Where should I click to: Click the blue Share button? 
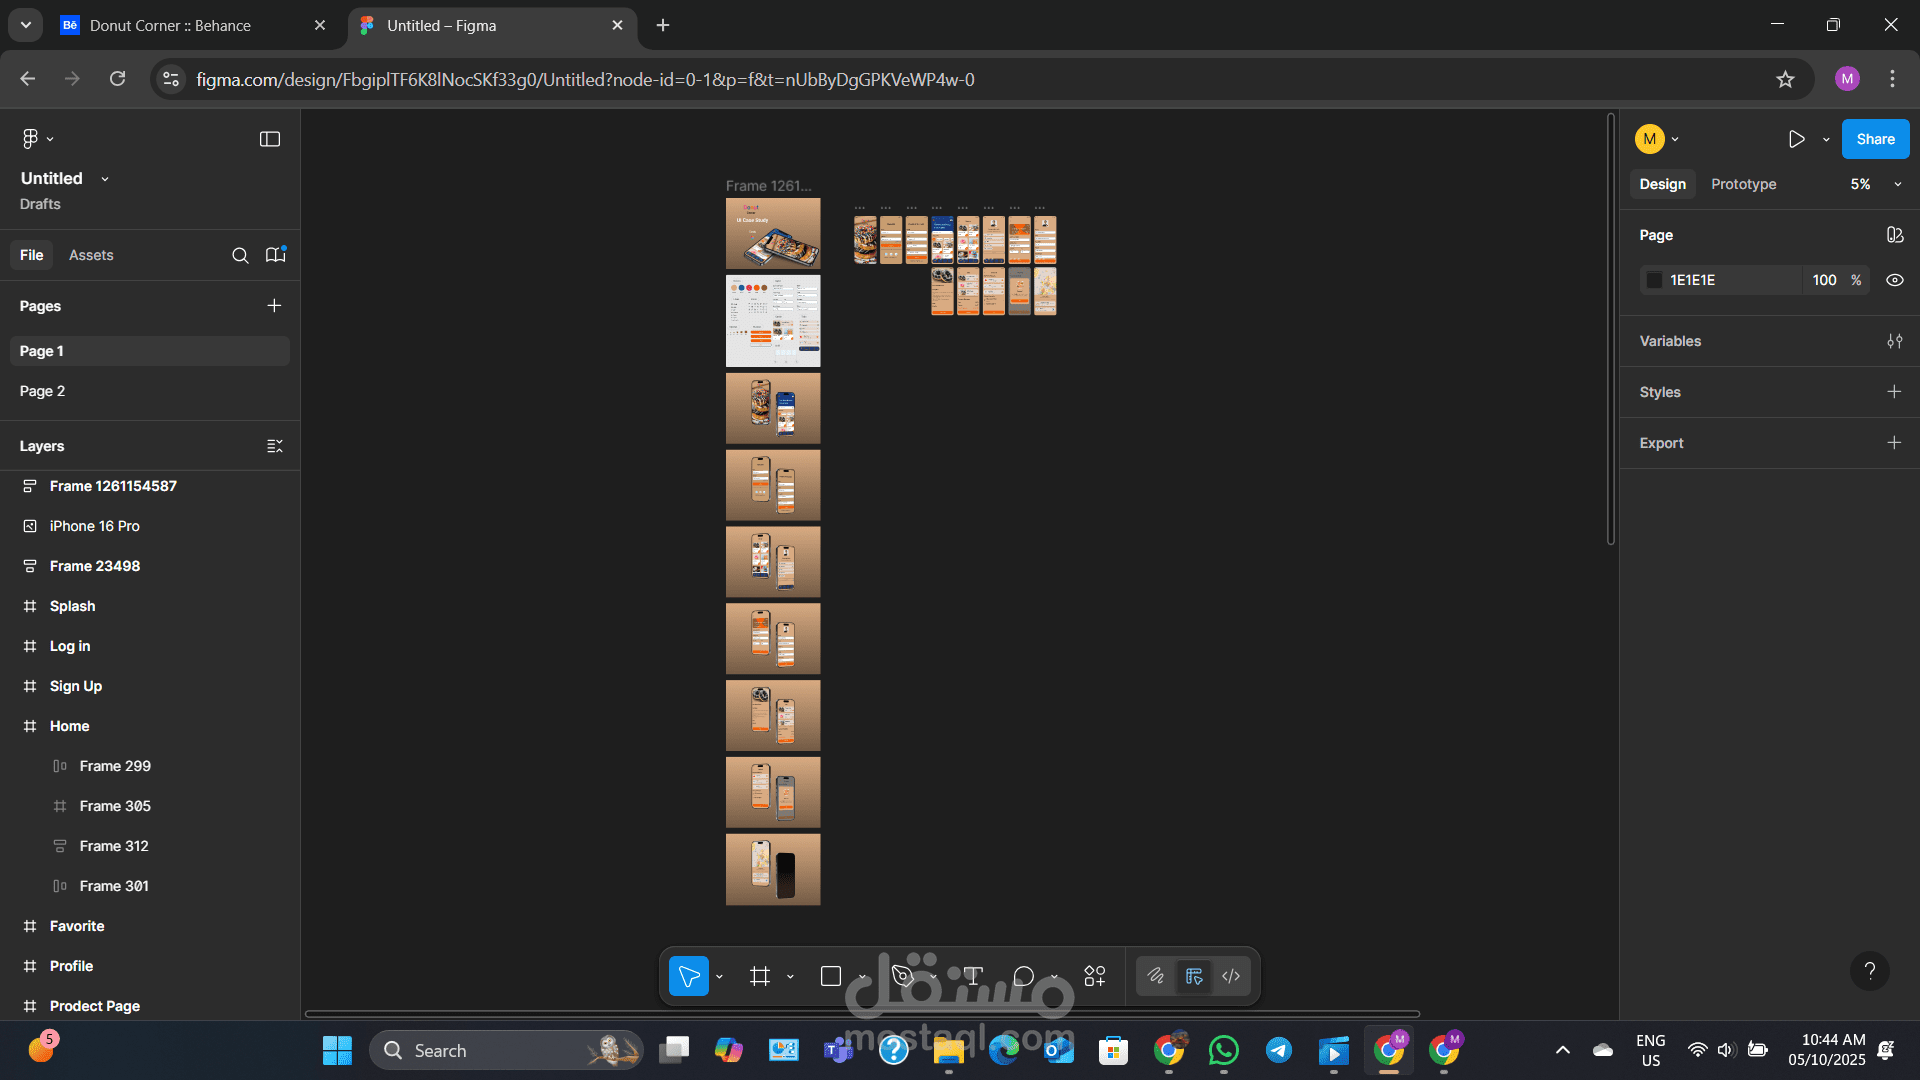tap(1875, 139)
